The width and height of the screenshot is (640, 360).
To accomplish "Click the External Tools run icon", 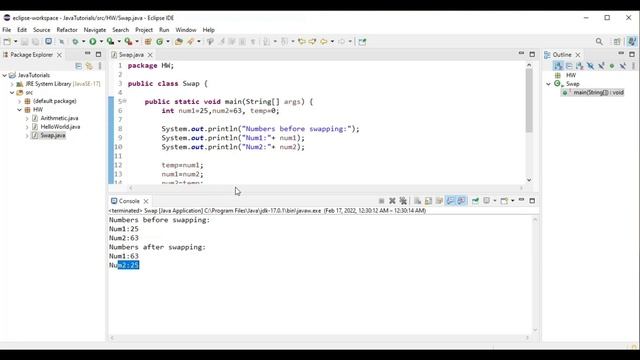I will pyautogui.click(x=128, y=42).
